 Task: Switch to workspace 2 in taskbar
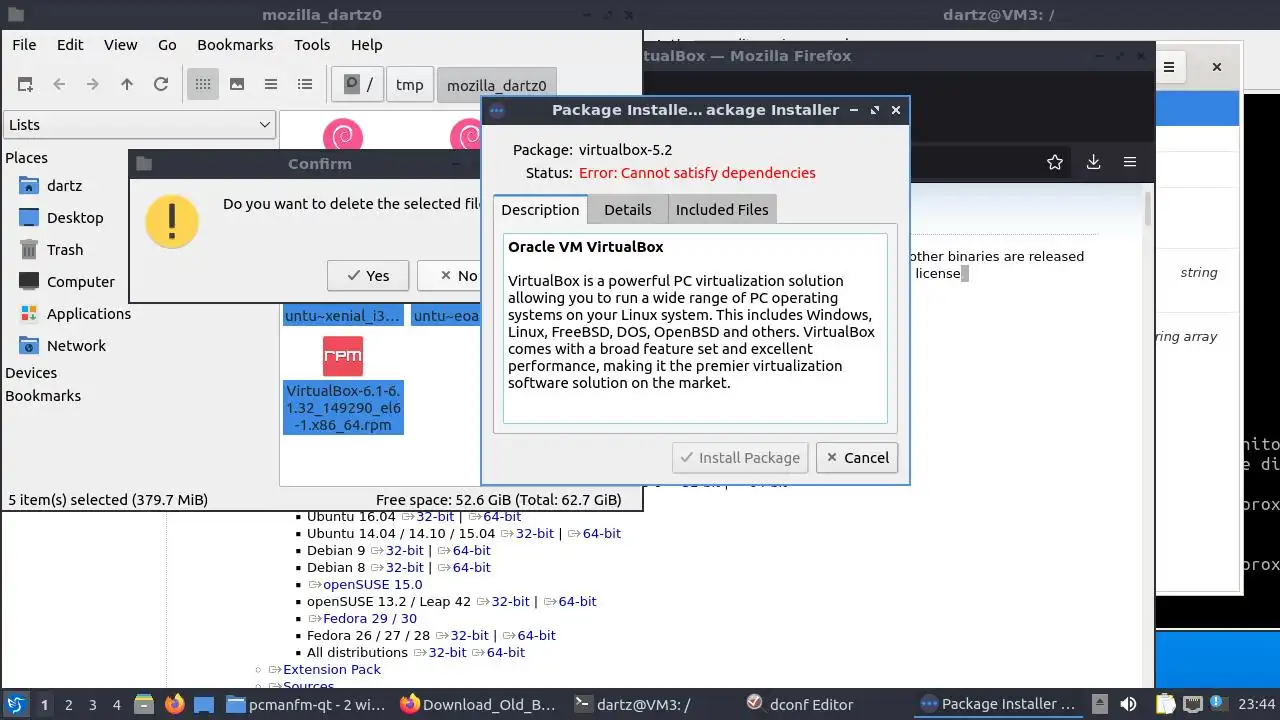pyautogui.click(x=69, y=705)
